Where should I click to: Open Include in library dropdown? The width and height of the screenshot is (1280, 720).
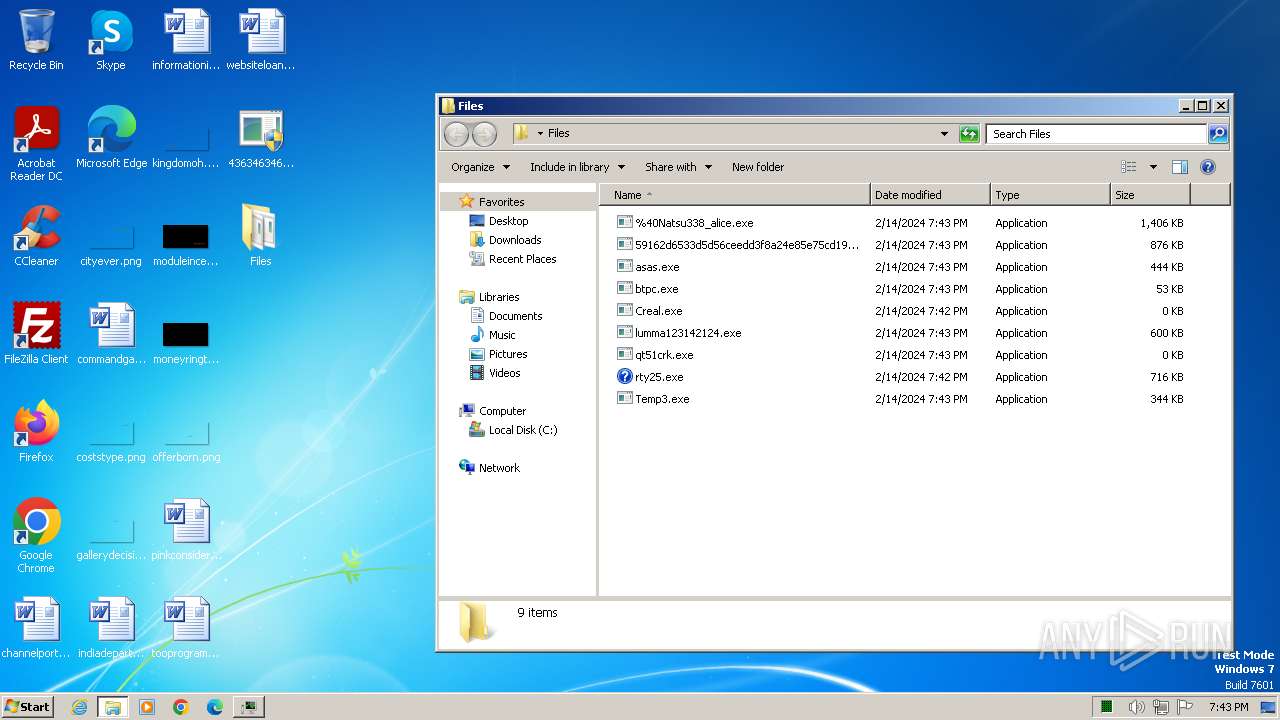point(577,167)
